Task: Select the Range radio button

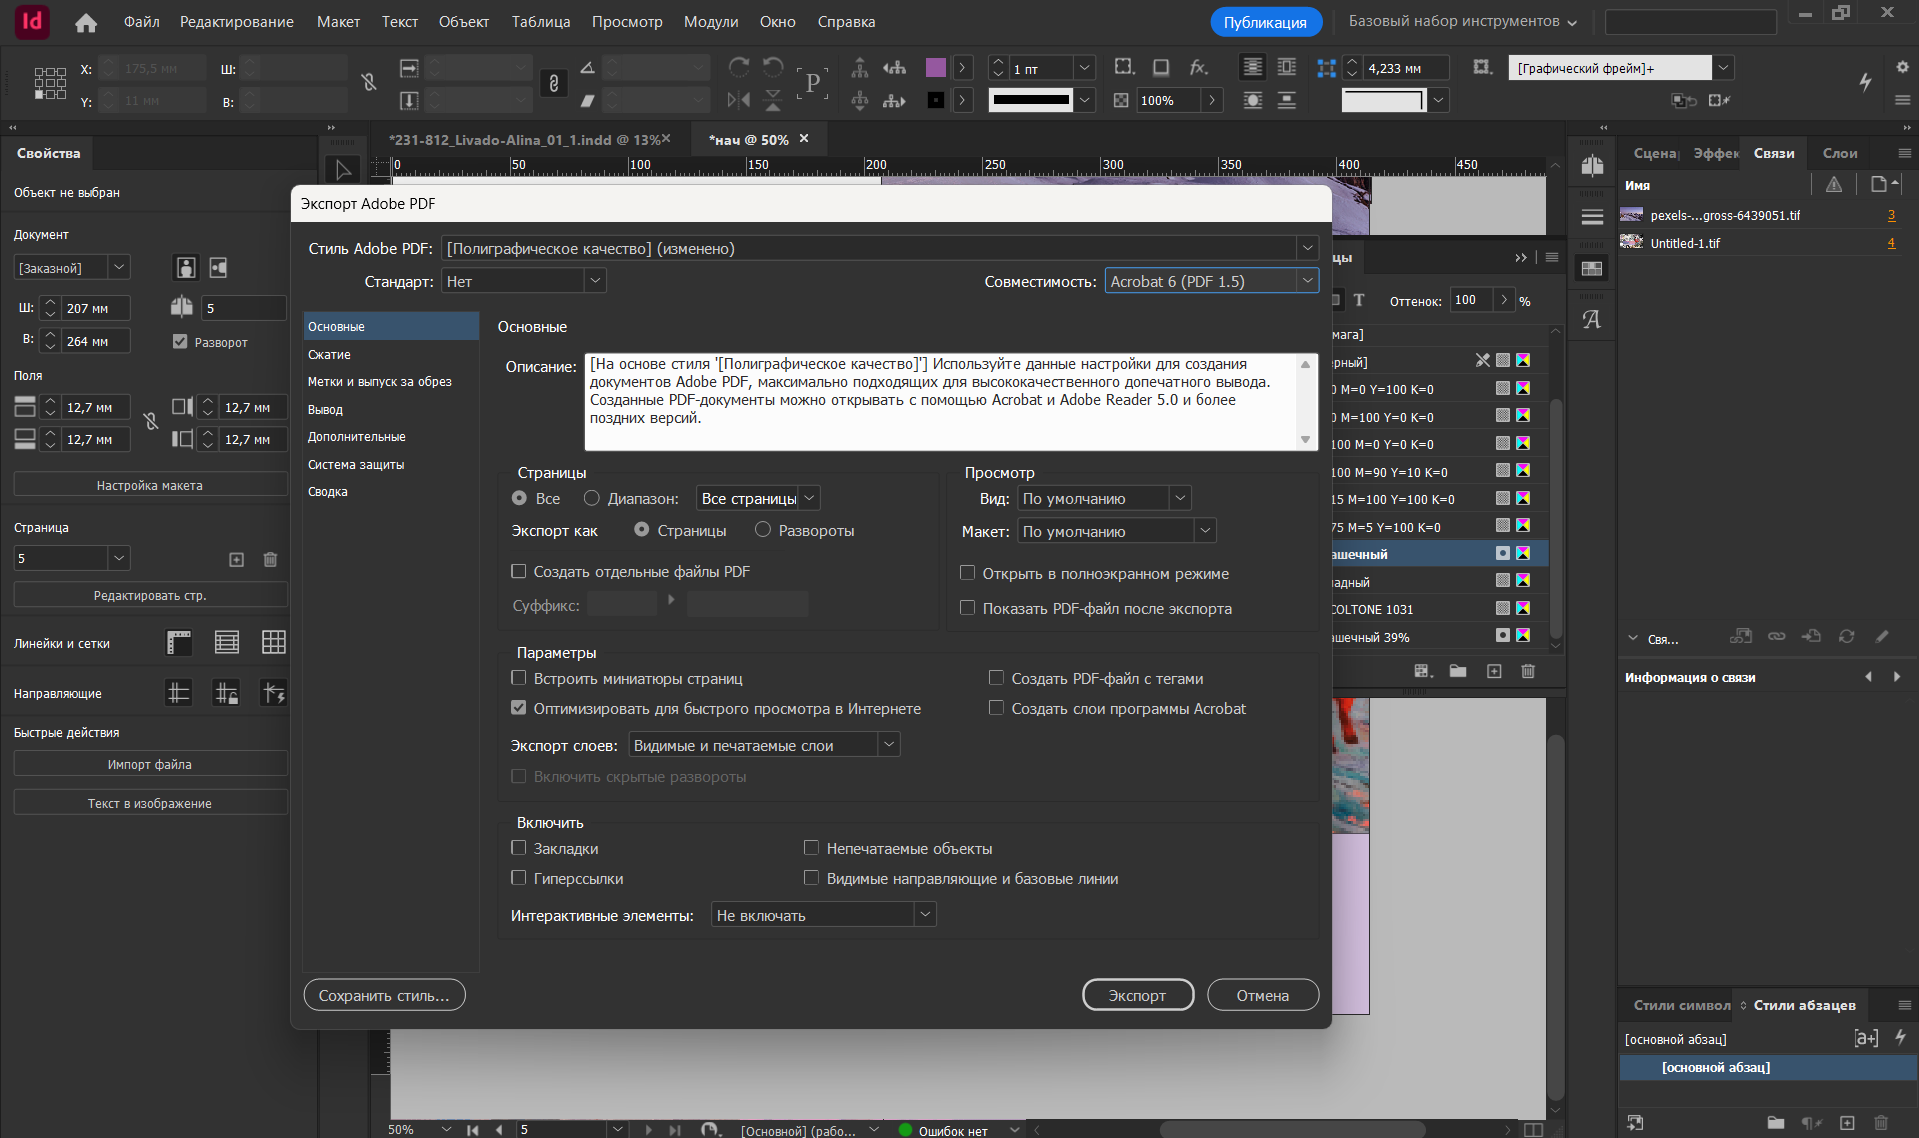Action: 592,498
